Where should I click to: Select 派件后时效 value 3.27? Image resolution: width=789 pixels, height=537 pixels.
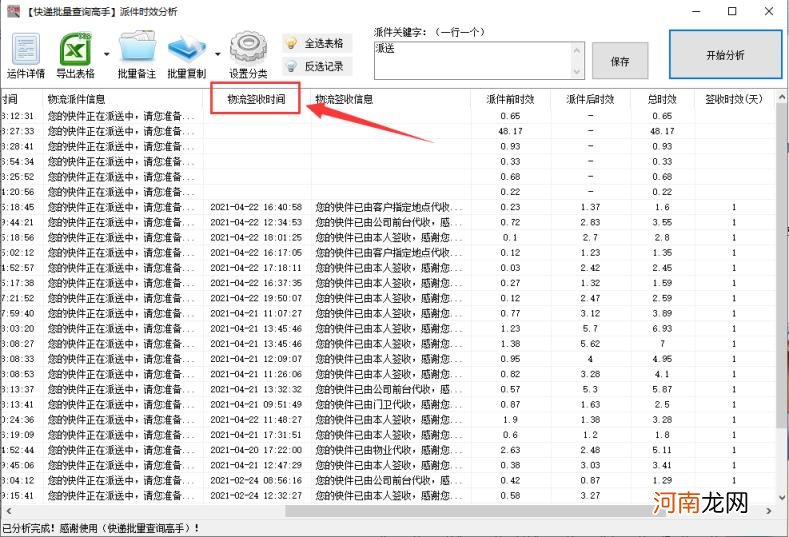pyautogui.click(x=590, y=495)
